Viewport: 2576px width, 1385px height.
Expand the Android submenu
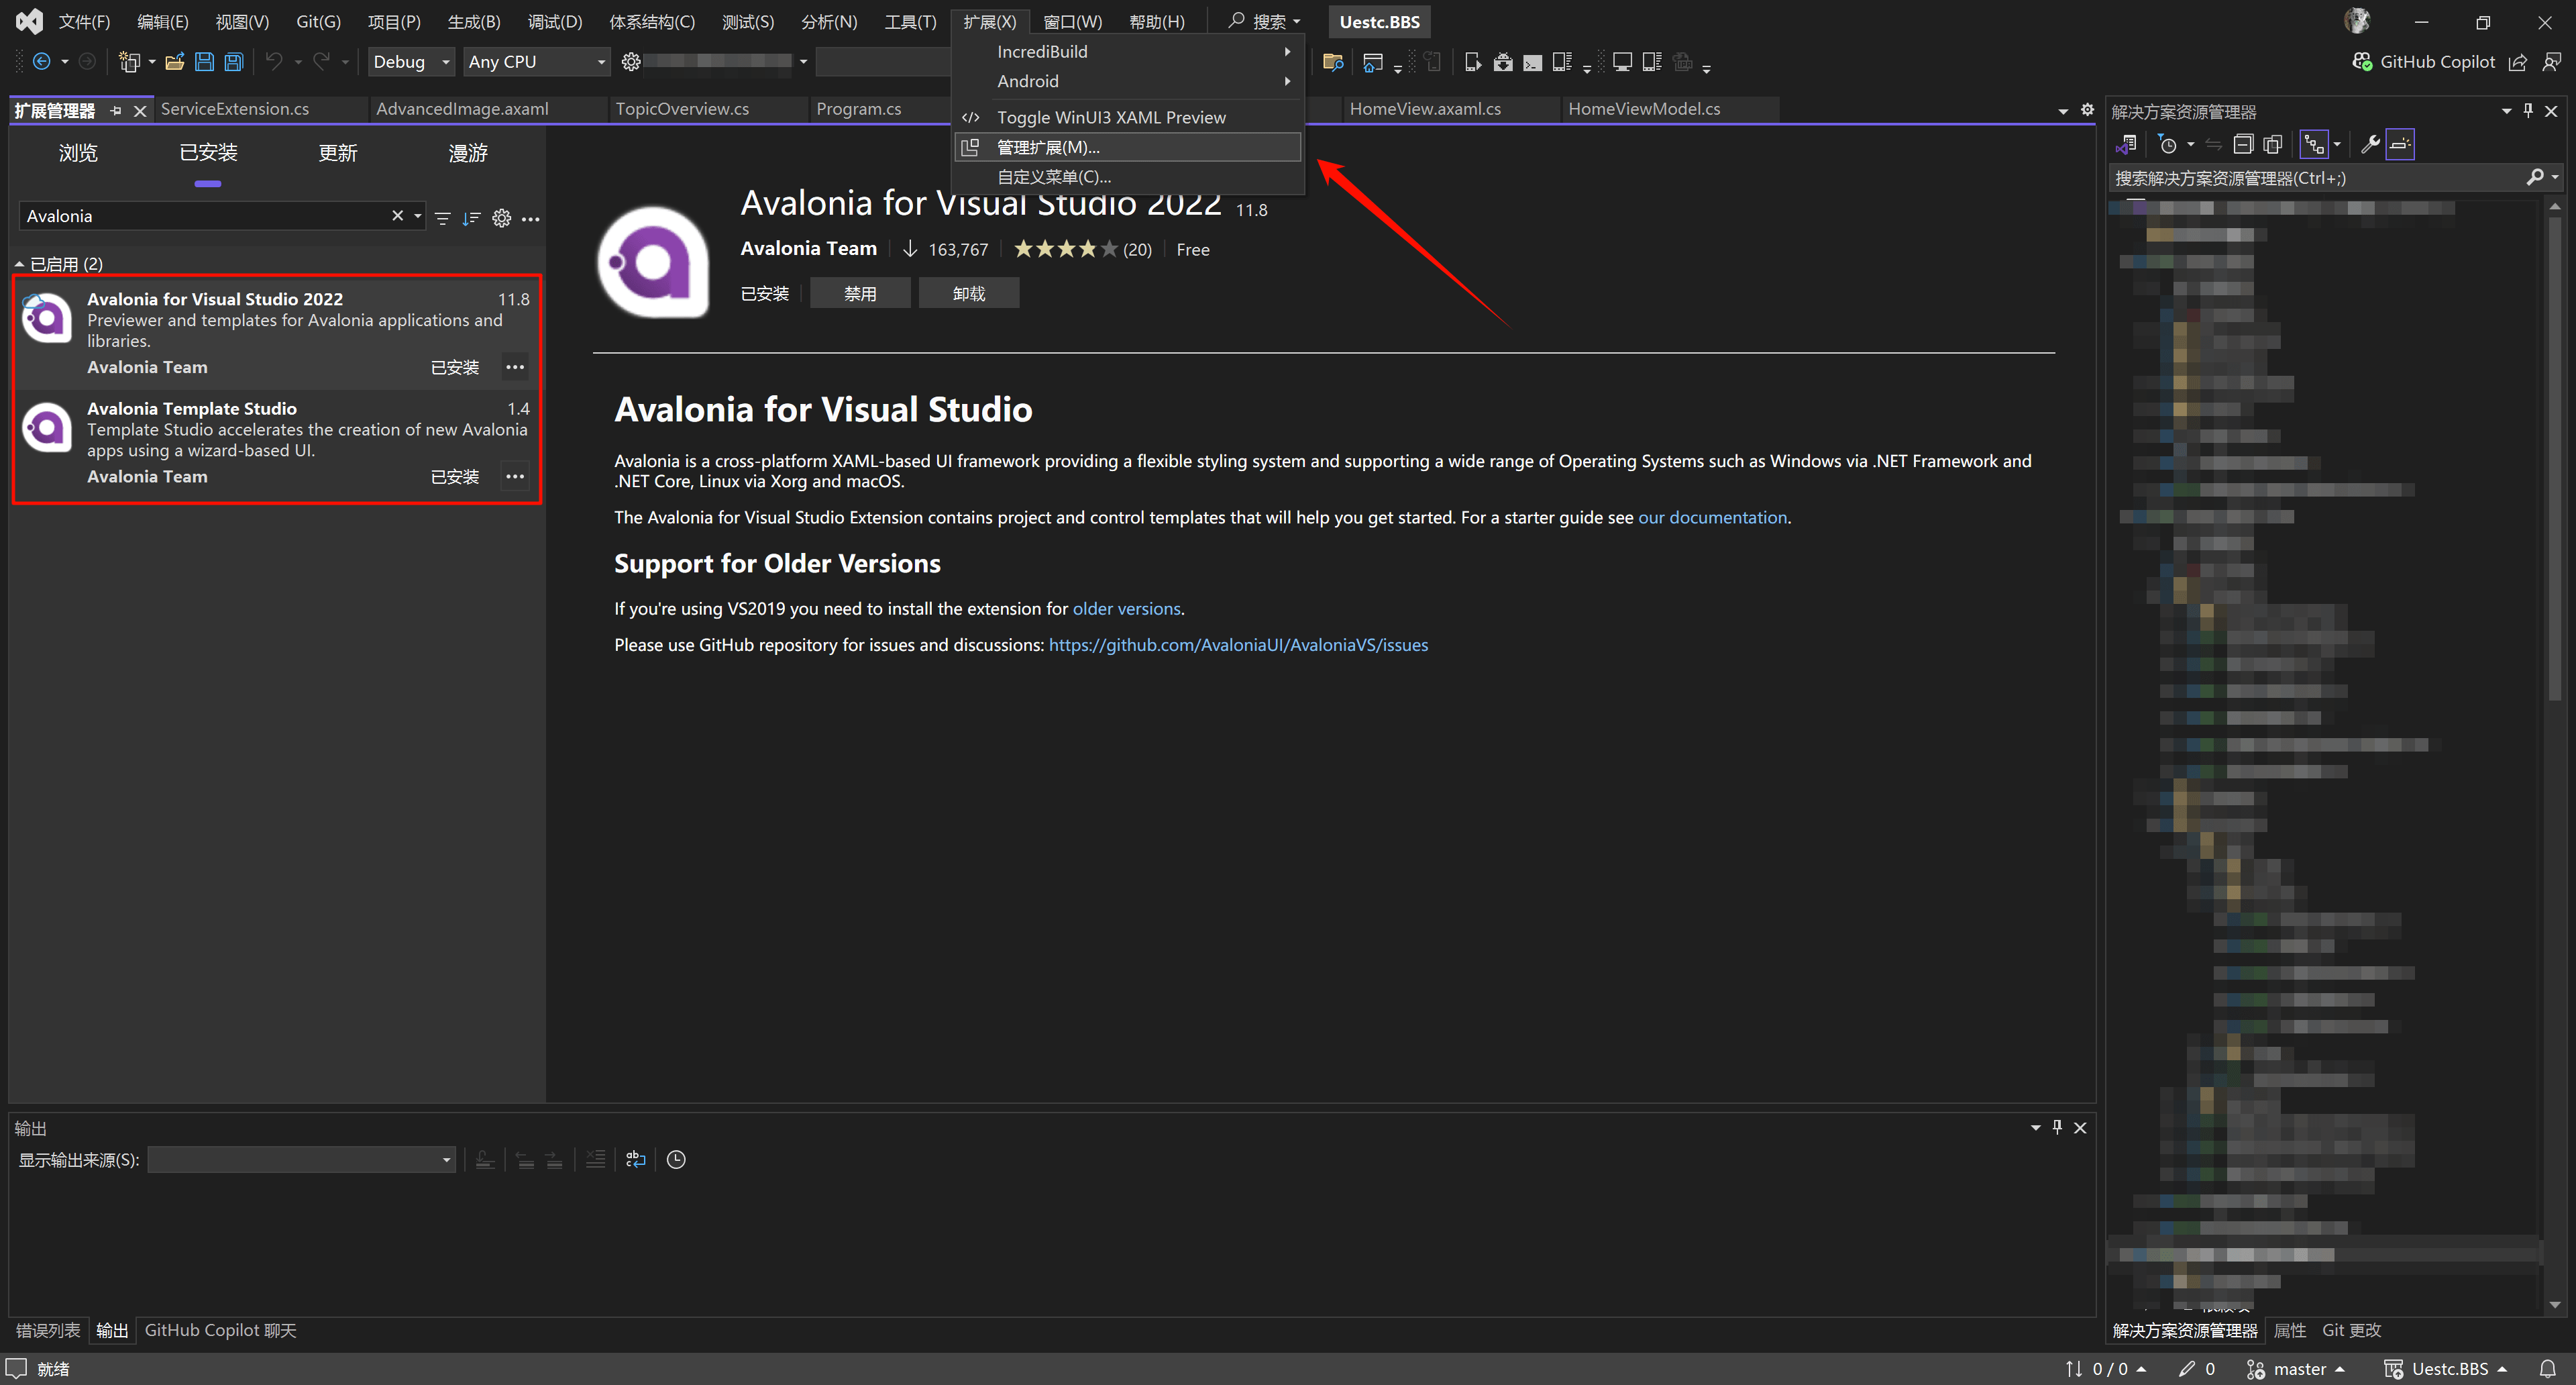(1128, 81)
